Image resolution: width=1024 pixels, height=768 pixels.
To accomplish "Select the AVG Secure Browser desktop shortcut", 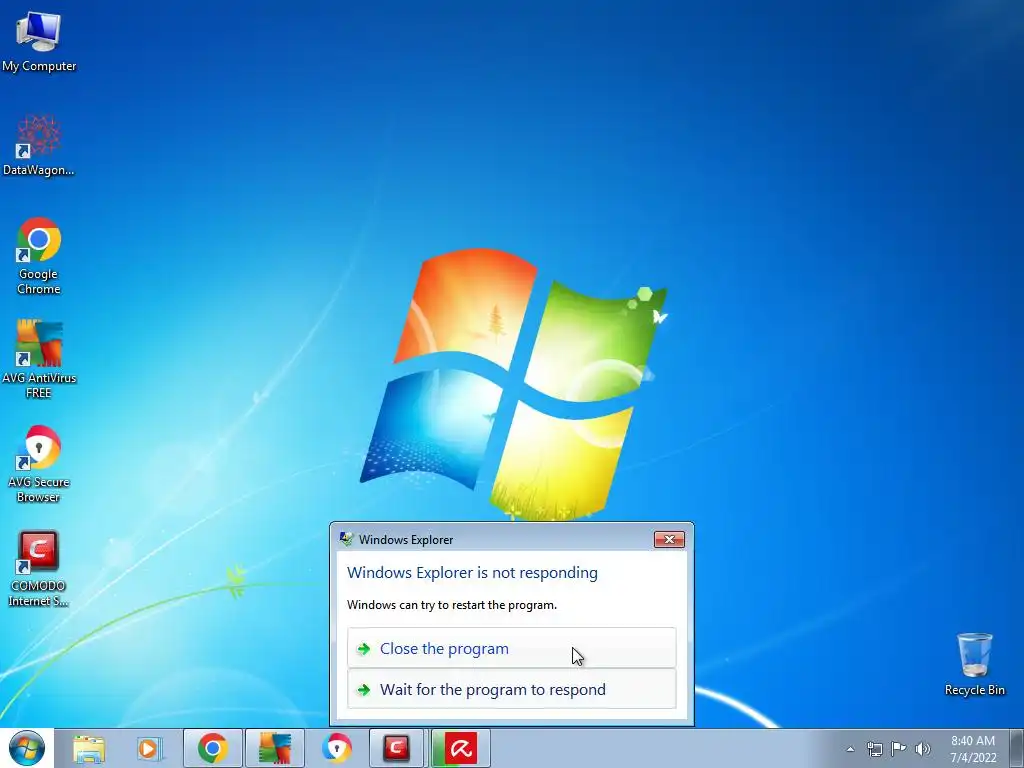I will point(39,464).
